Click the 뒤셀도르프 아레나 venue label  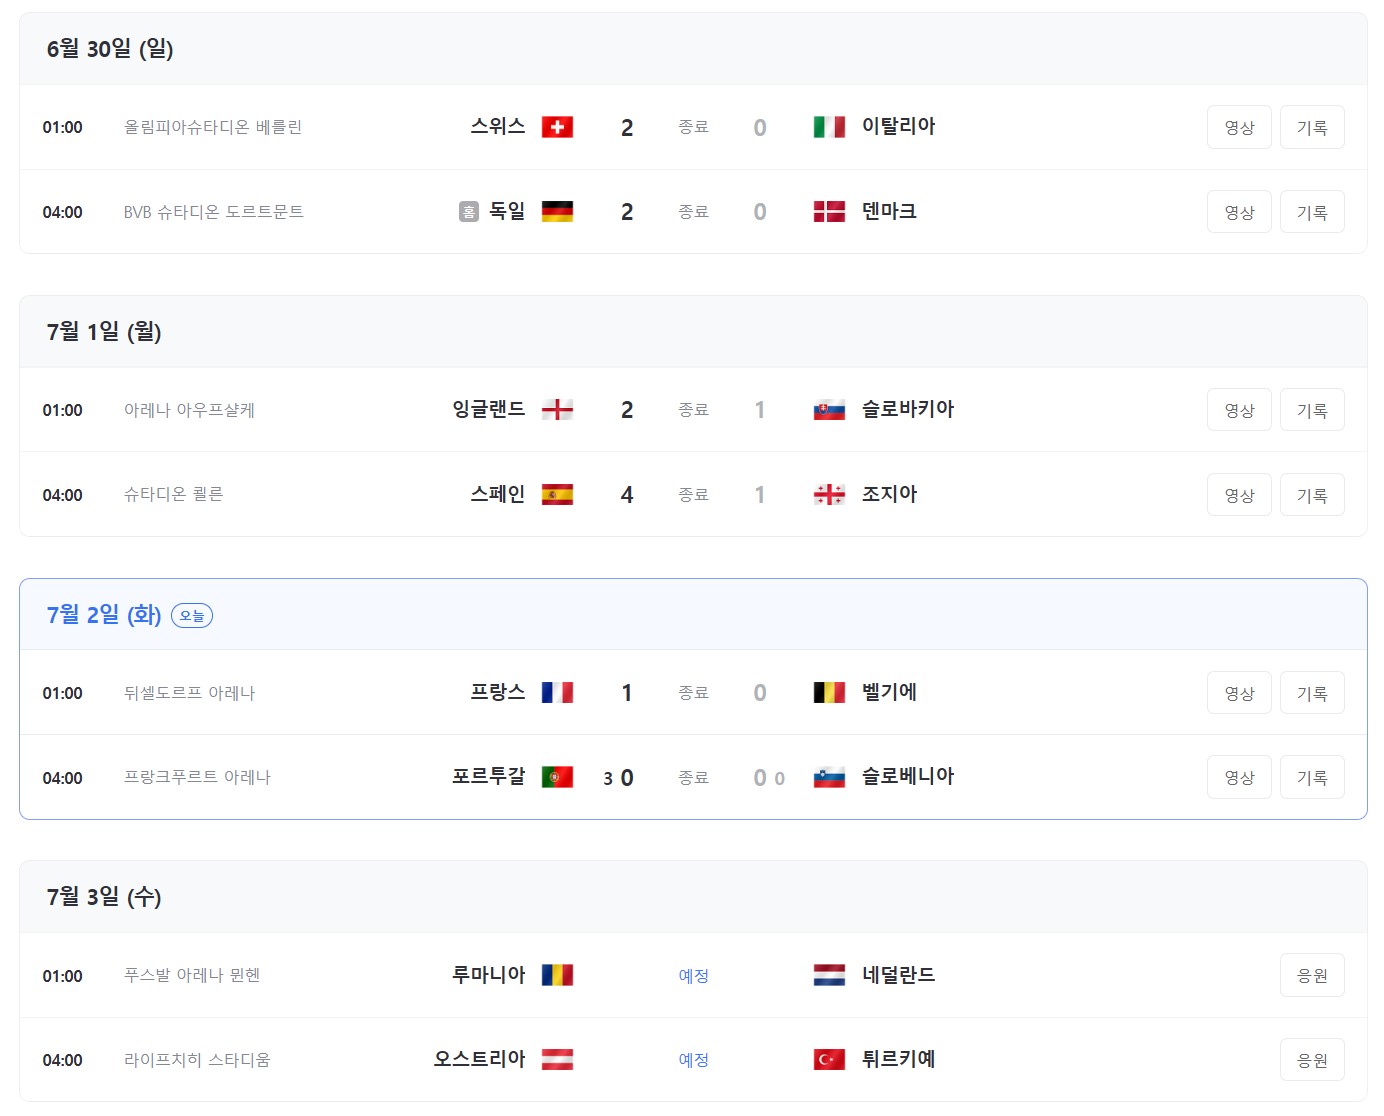(x=190, y=693)
